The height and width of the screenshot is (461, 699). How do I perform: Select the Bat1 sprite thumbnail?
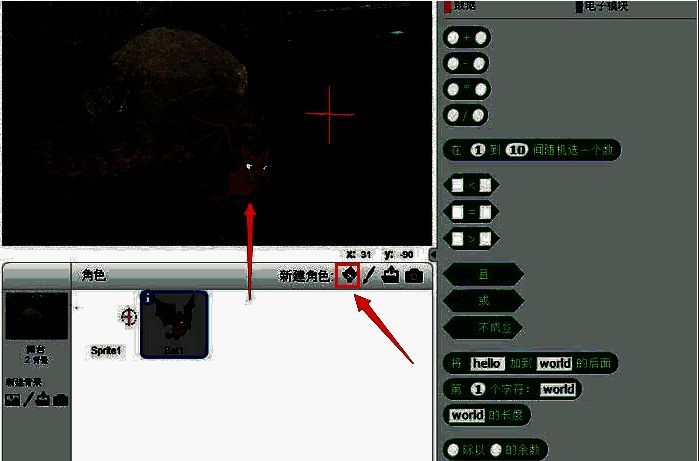(x=174, y=323)
